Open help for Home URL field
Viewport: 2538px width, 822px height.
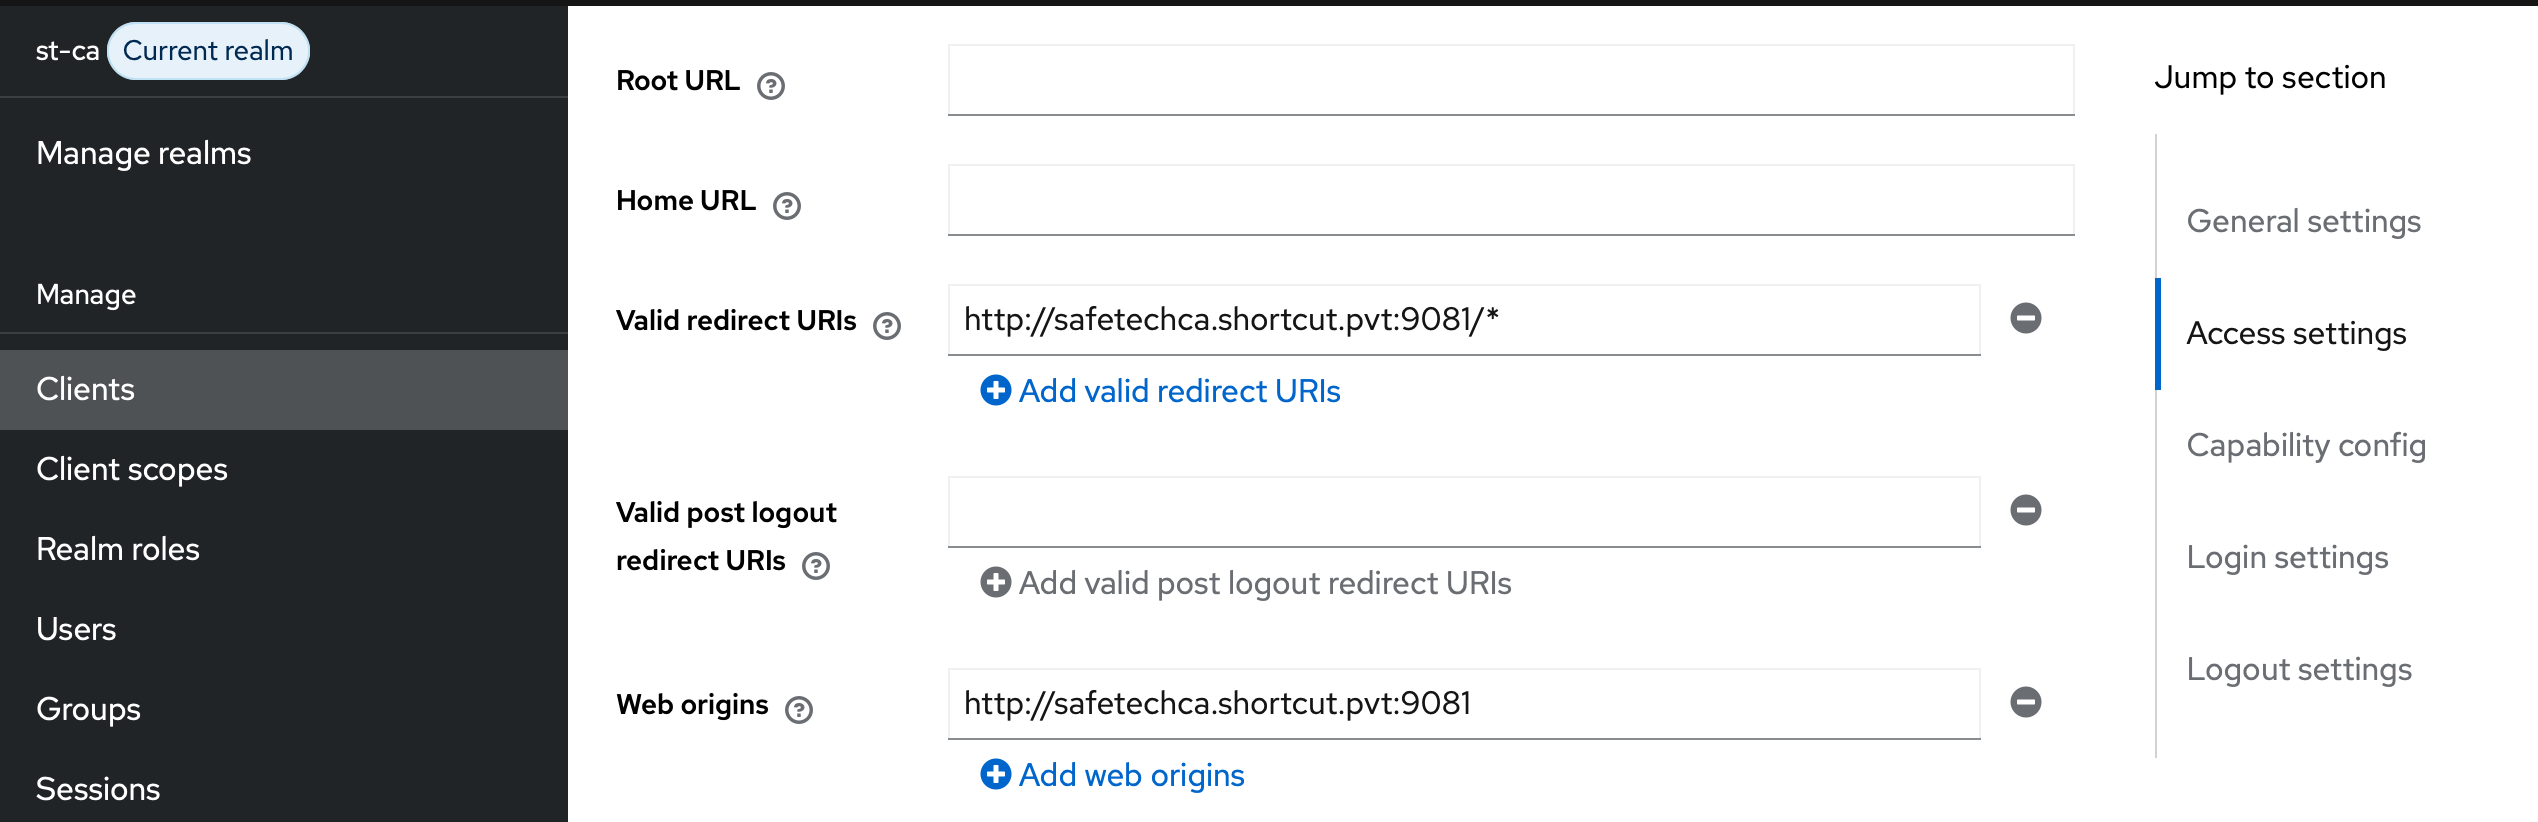click(x=787, y=206)
